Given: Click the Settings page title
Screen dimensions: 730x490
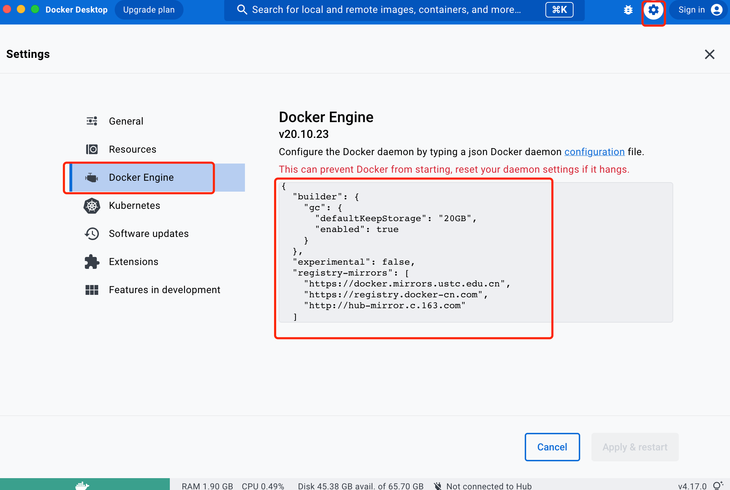Looking at the screenshot, I should (28, 54).
